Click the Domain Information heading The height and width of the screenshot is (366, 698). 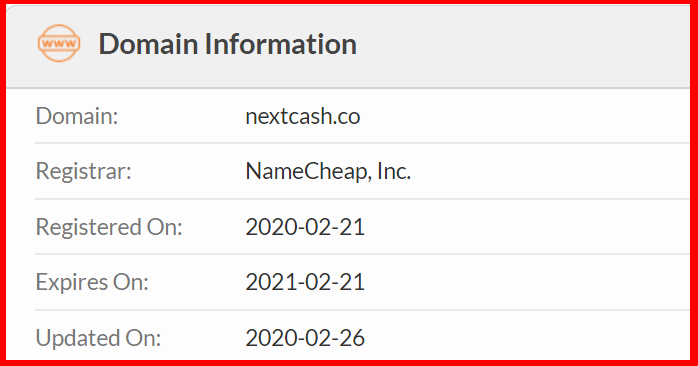(x=227, y=44)
